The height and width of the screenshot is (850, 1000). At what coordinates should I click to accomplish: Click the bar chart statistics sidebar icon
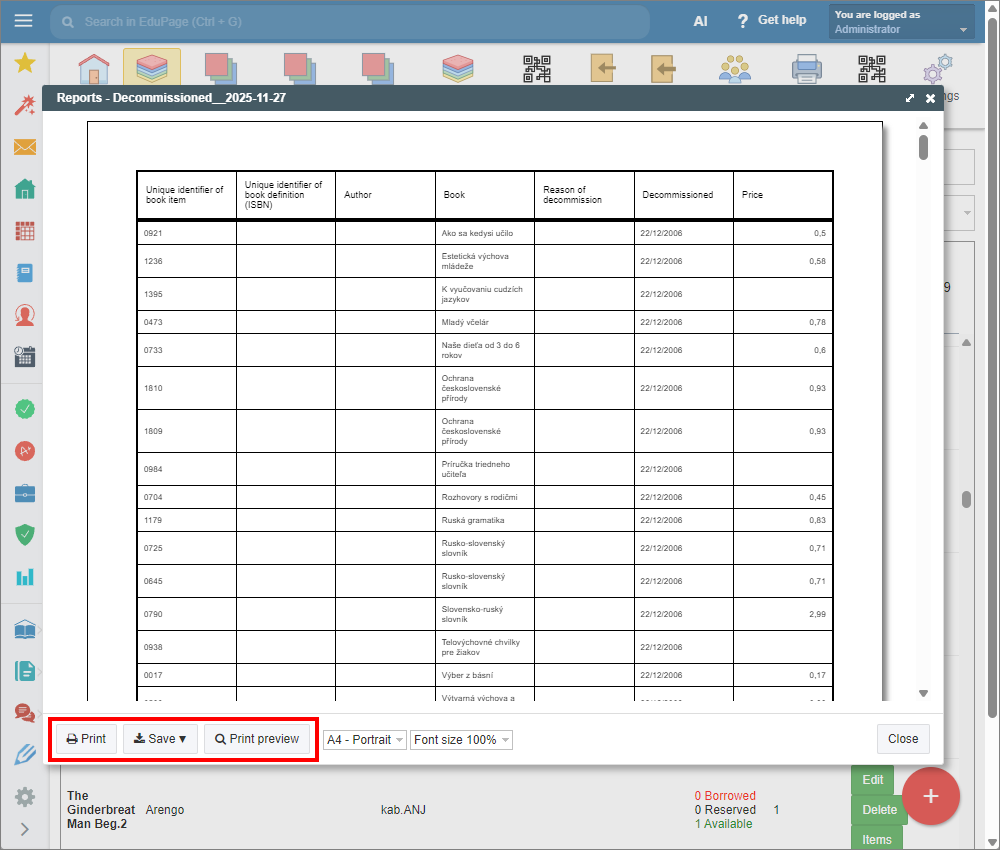click(25, 577)
